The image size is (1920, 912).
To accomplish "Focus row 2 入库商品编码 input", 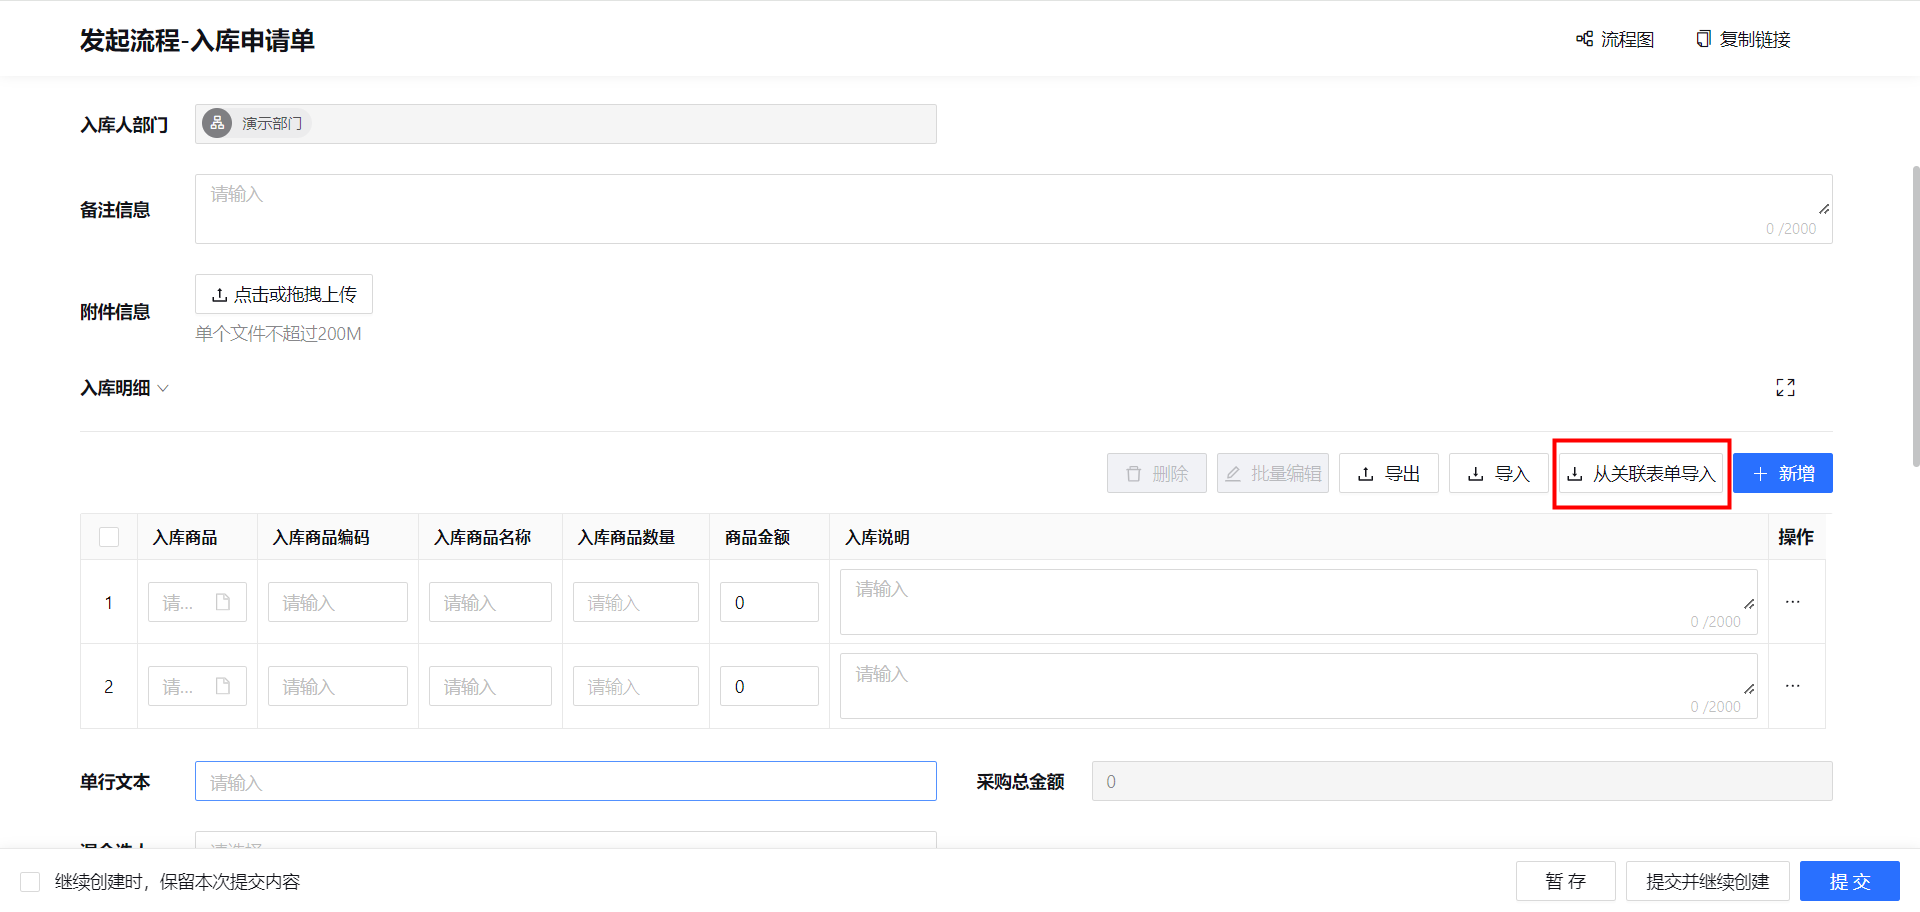I will point(338,686).
